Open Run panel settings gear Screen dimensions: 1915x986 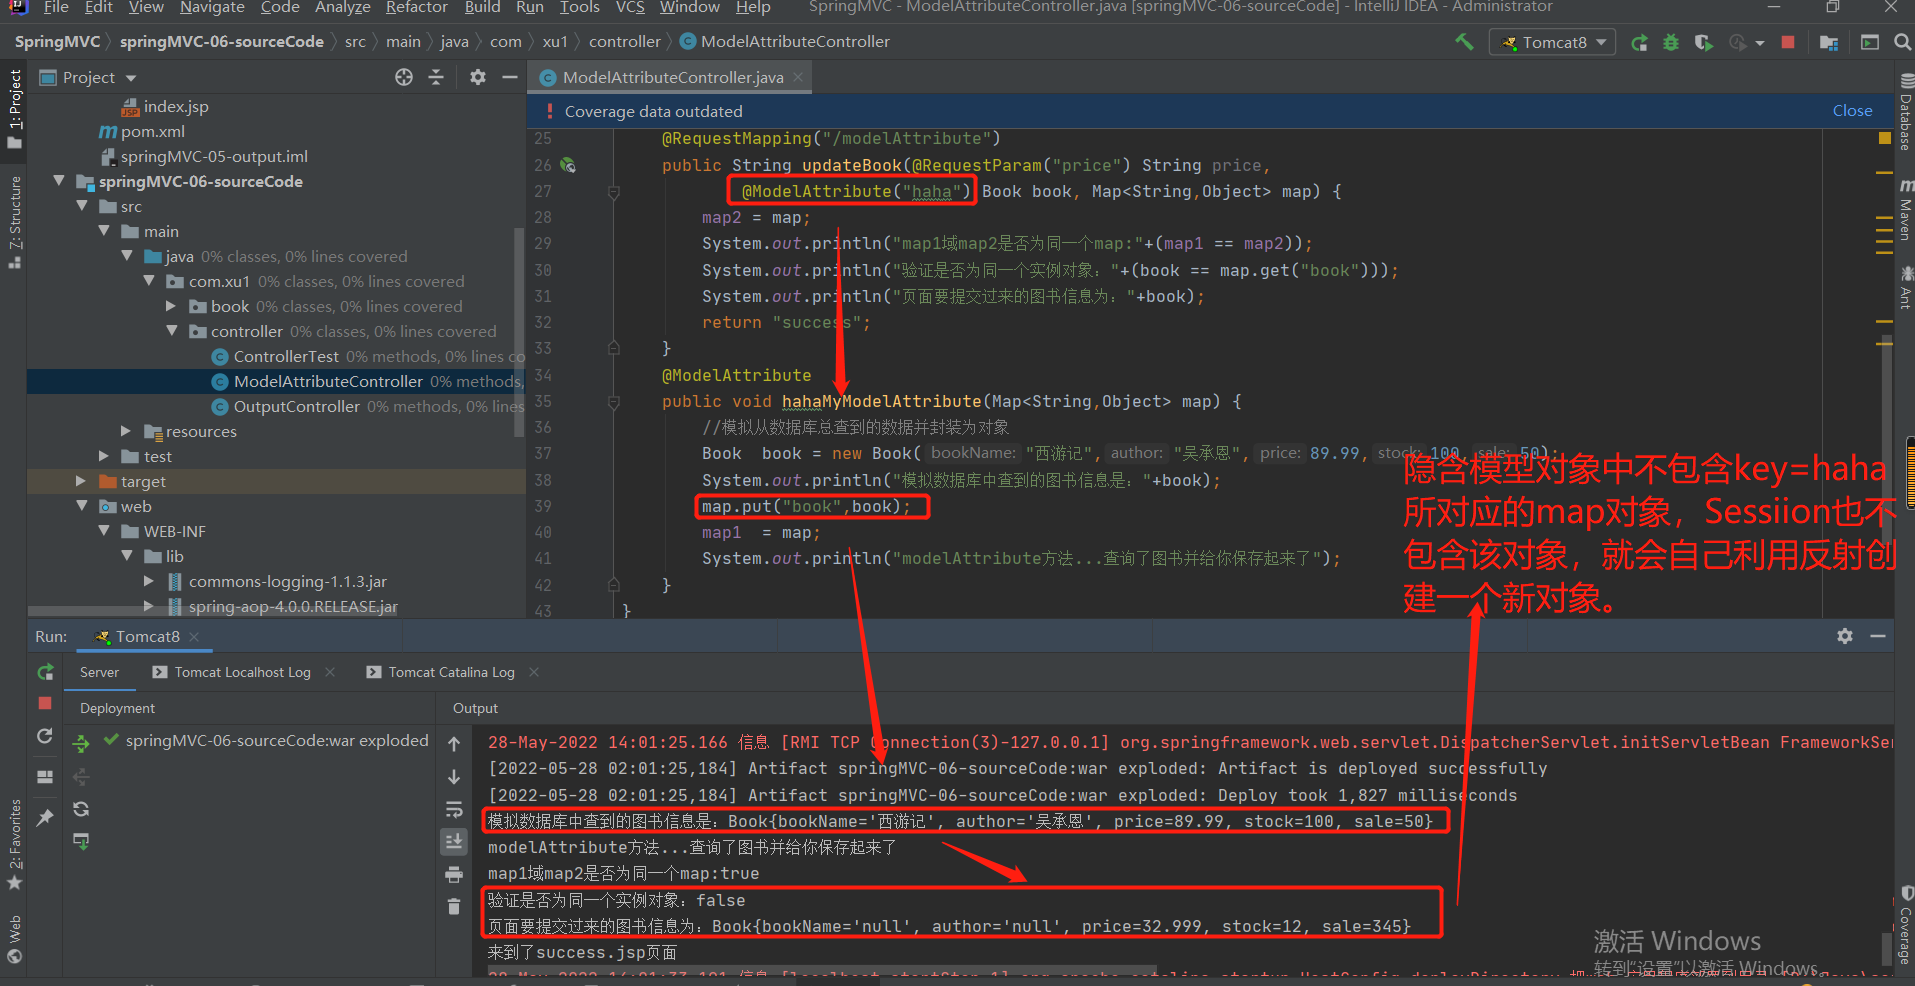point(1845,636)
